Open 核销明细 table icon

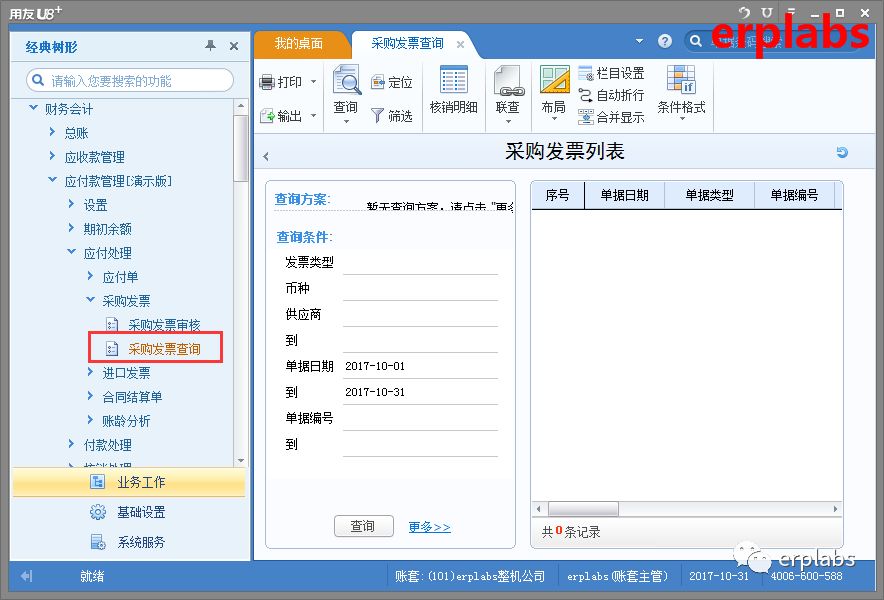click(453, 80)
